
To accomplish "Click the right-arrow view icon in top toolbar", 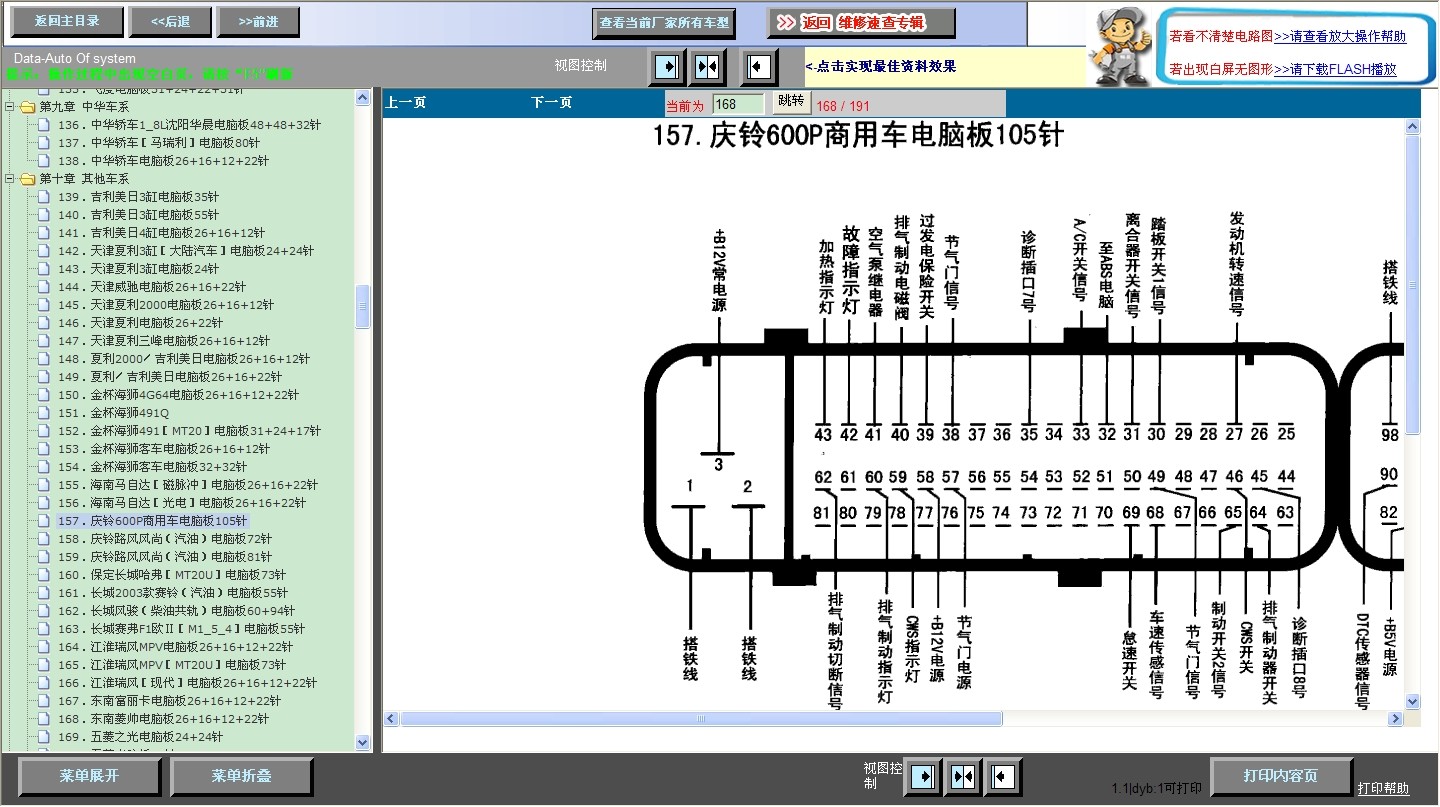I will point(666,66).
